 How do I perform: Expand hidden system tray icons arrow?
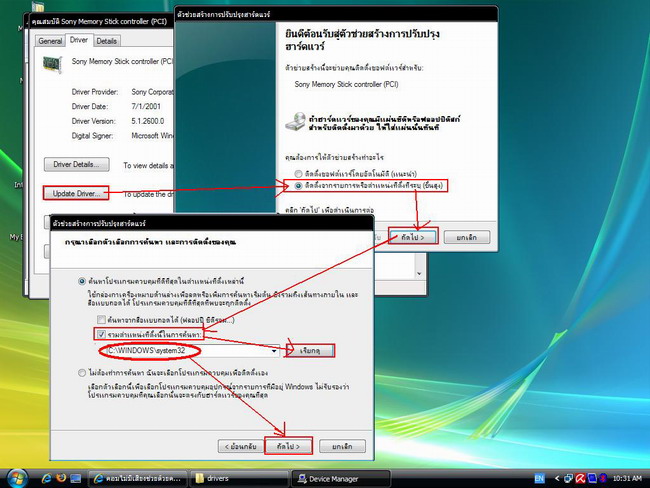click(557, 478)
